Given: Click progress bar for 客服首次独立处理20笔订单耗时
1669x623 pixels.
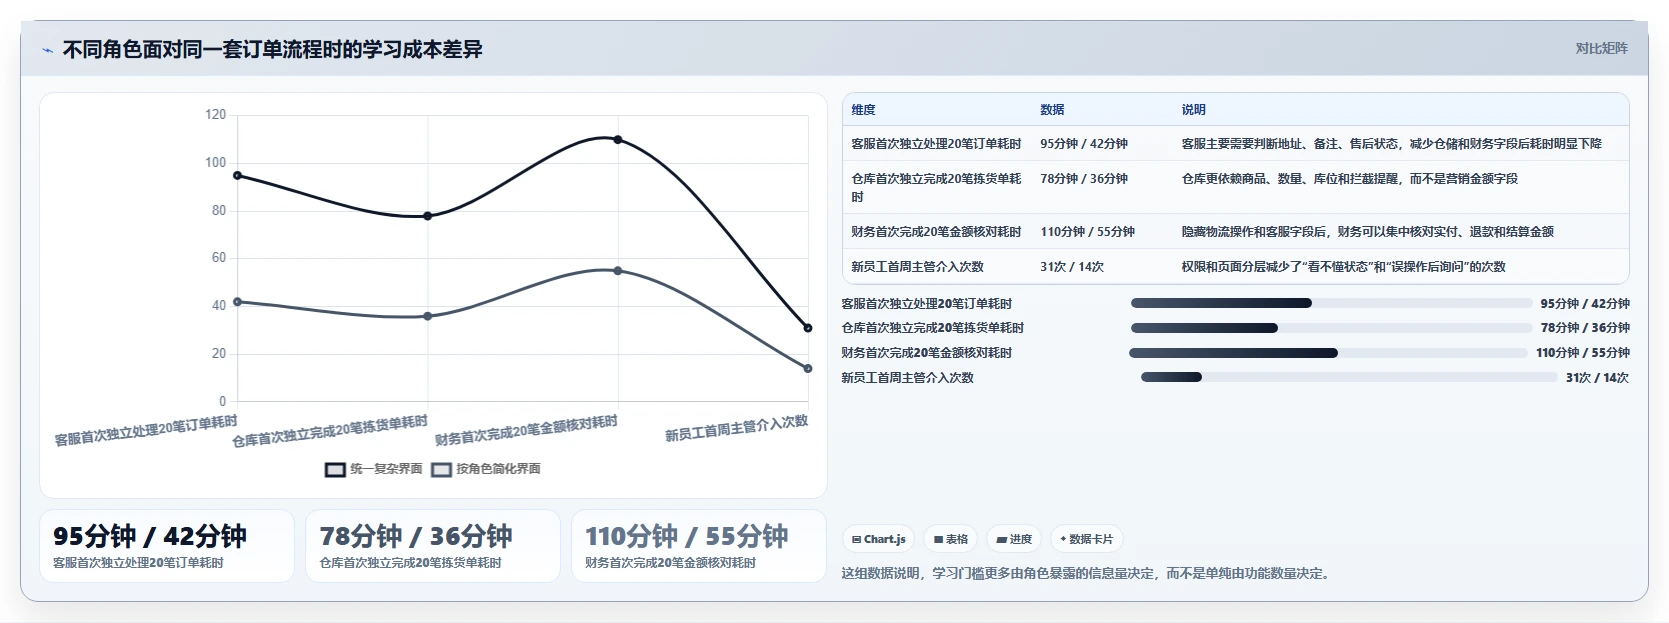Looking at the screenshot, I should coord(1331,303).
